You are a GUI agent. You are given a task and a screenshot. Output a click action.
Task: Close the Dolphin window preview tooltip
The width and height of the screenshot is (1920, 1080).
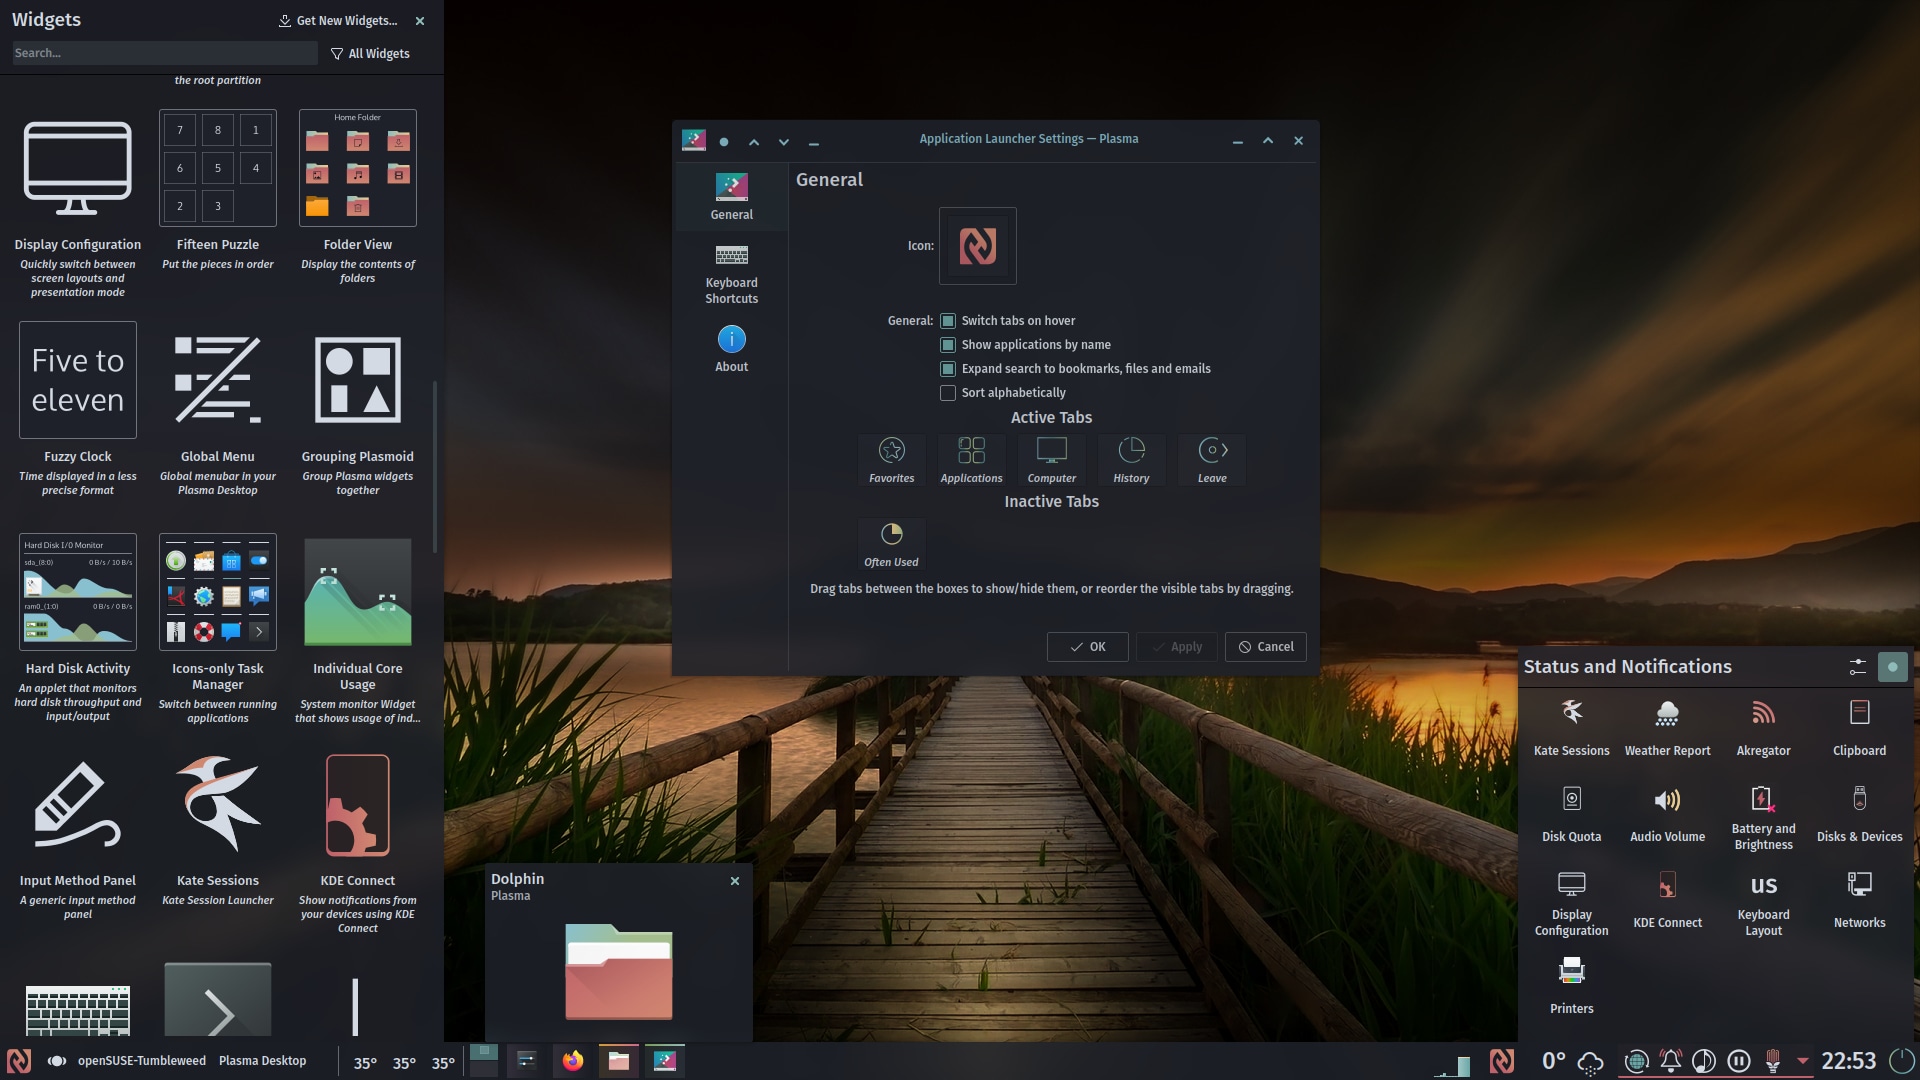(735, 881)
